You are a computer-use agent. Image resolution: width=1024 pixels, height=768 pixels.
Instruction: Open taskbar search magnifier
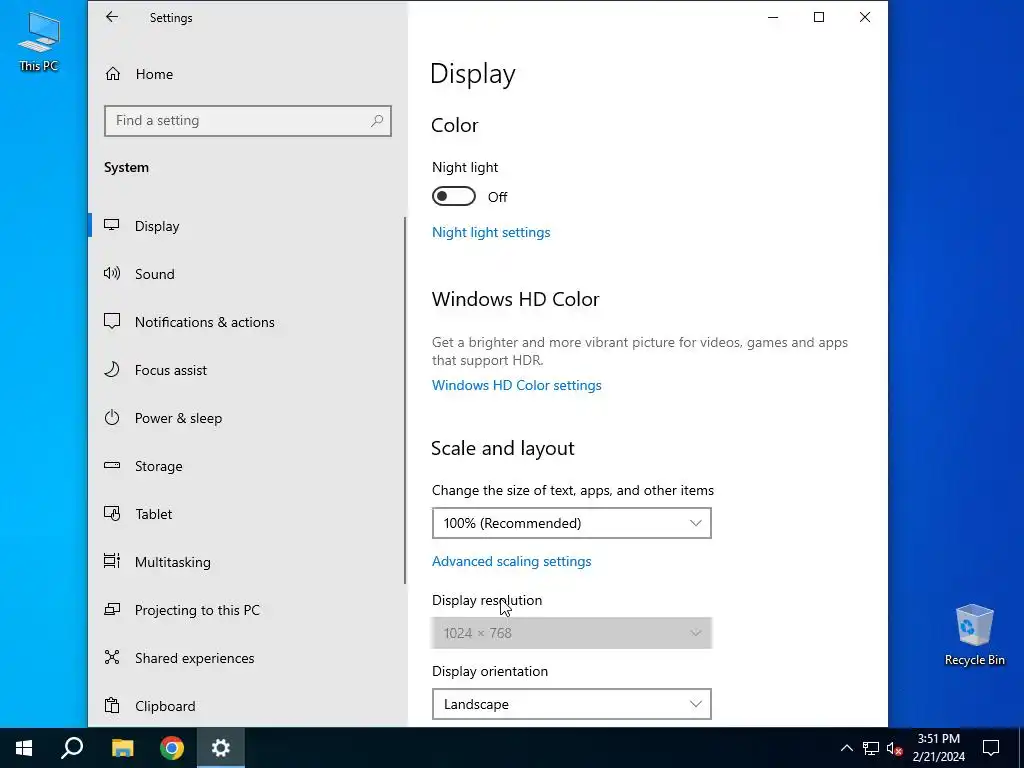pos(72,748)
